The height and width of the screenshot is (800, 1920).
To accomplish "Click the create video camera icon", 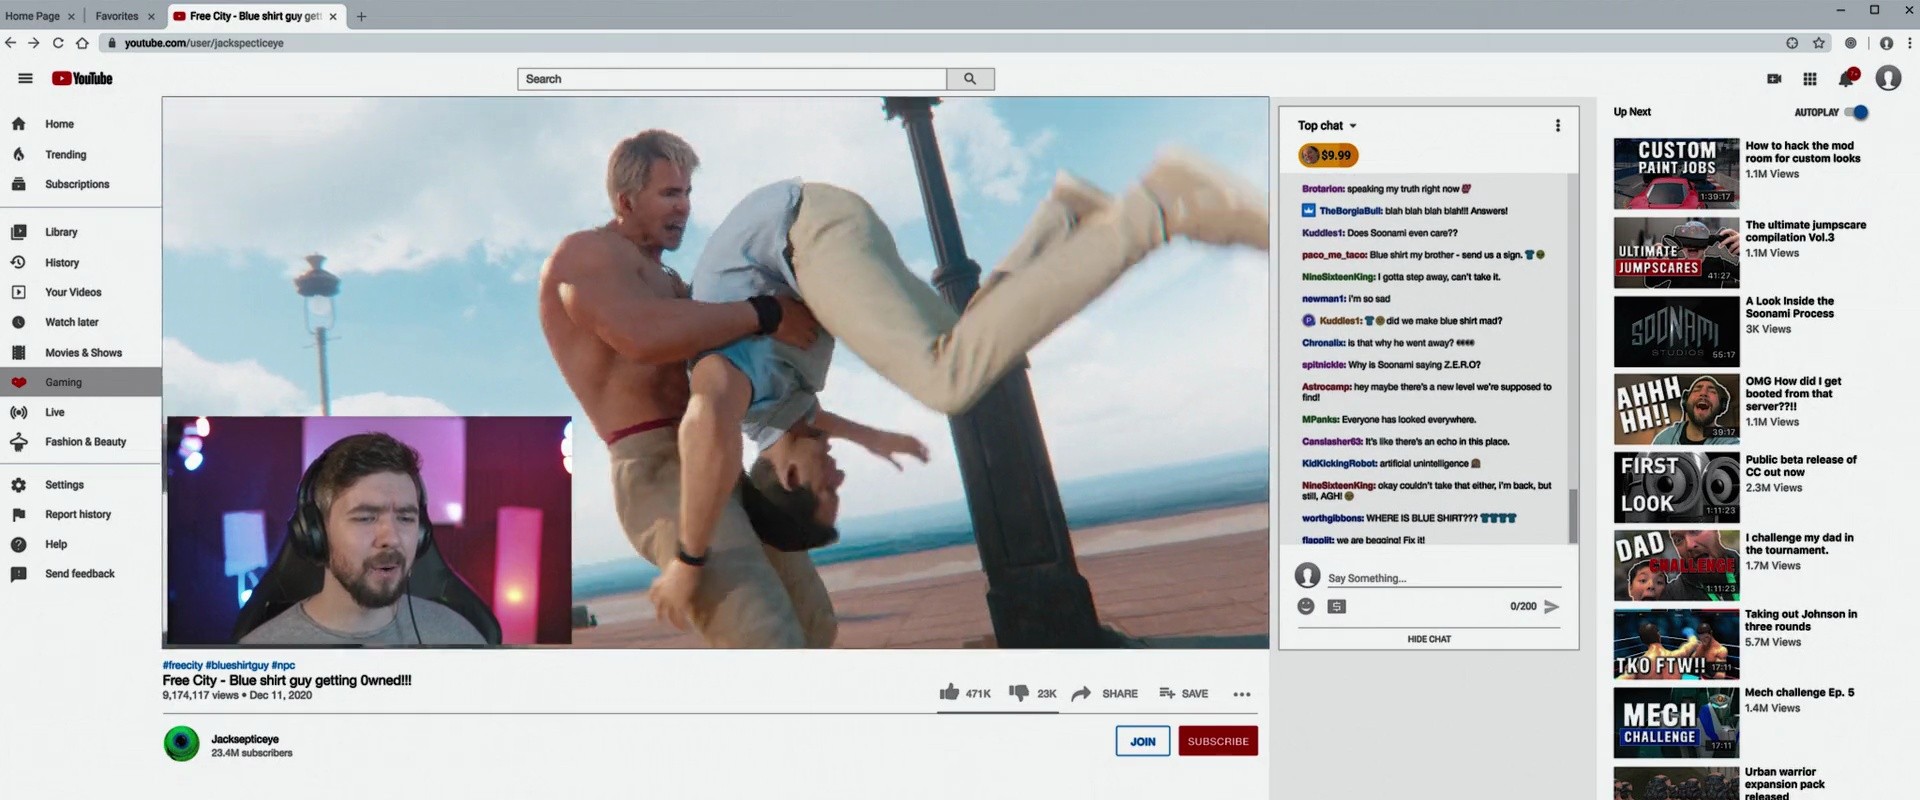I will (x=1774, y=79).
